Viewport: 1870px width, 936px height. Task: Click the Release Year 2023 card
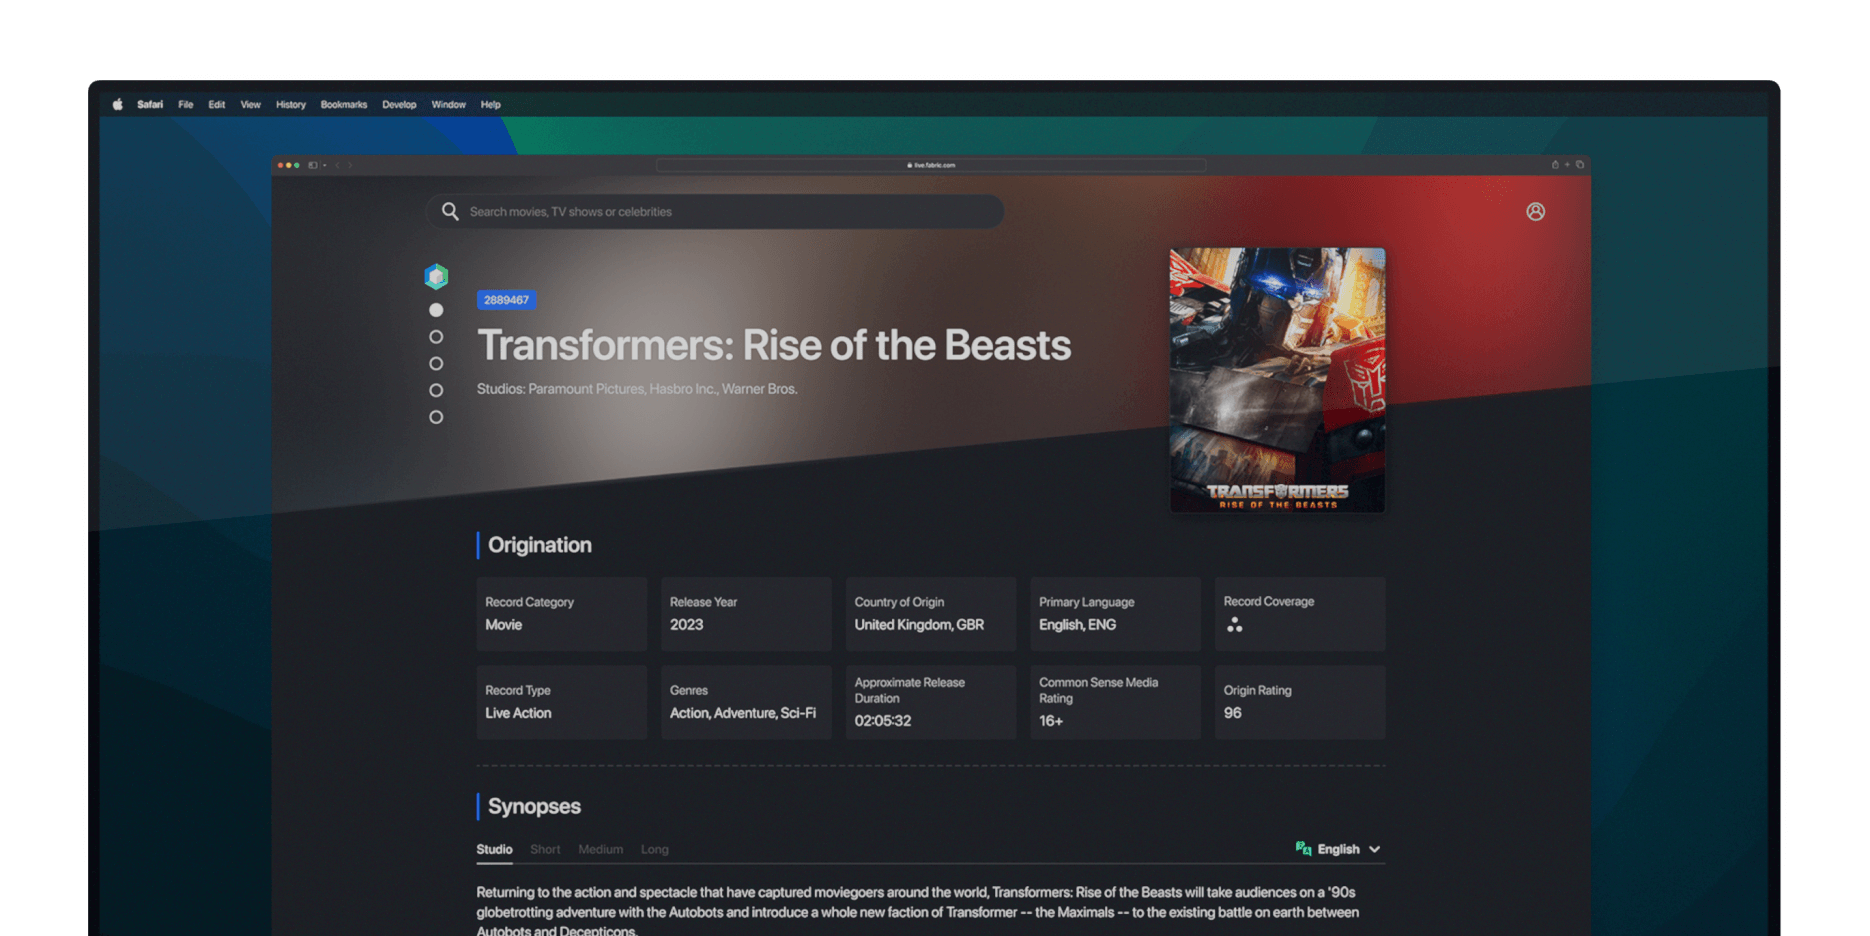click(x=746, y=614)
